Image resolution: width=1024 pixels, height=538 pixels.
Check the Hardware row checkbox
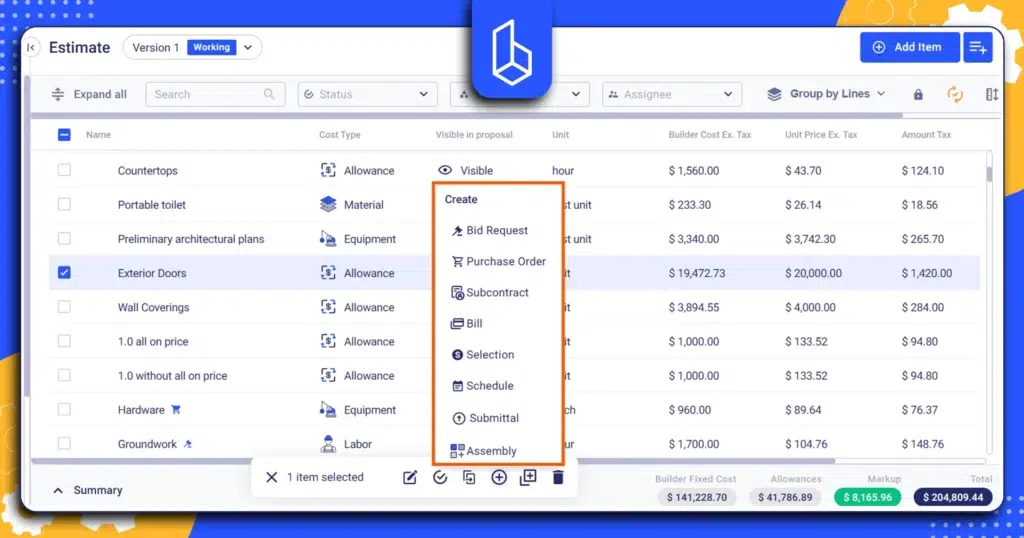click(x=64, y=409)
